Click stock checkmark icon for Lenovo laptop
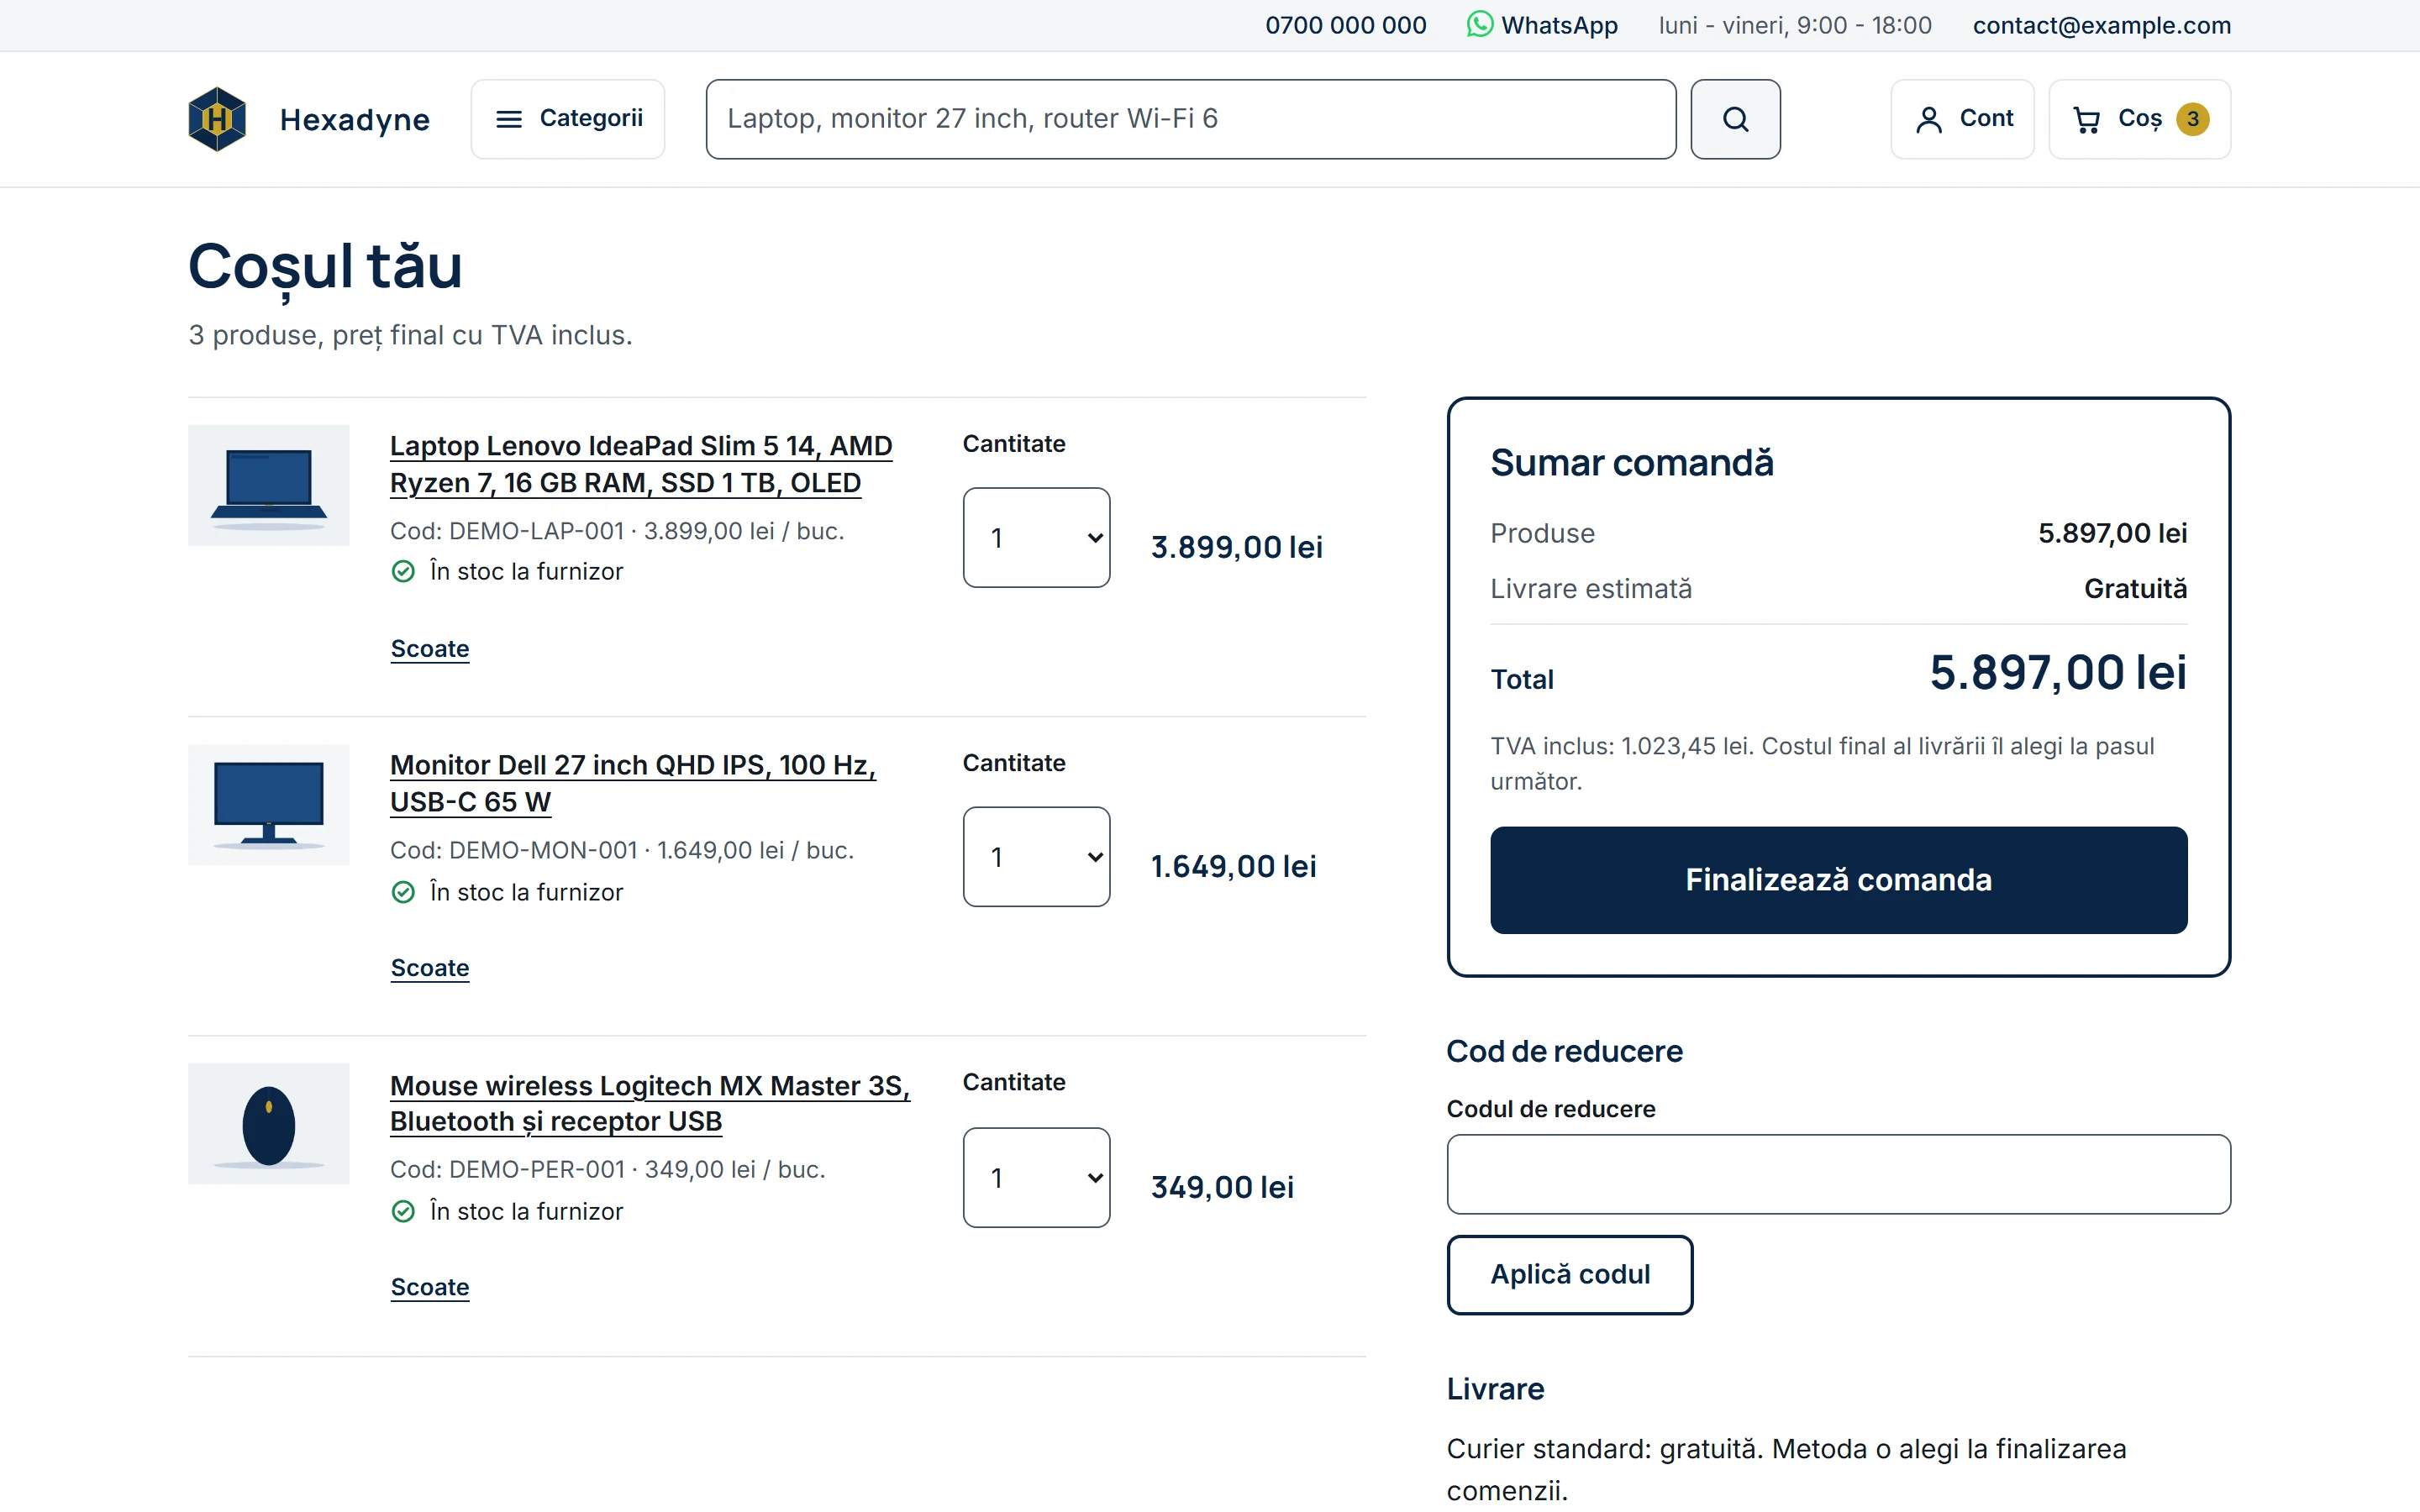Screen dimensions: 2420x1512 (403, 572)
